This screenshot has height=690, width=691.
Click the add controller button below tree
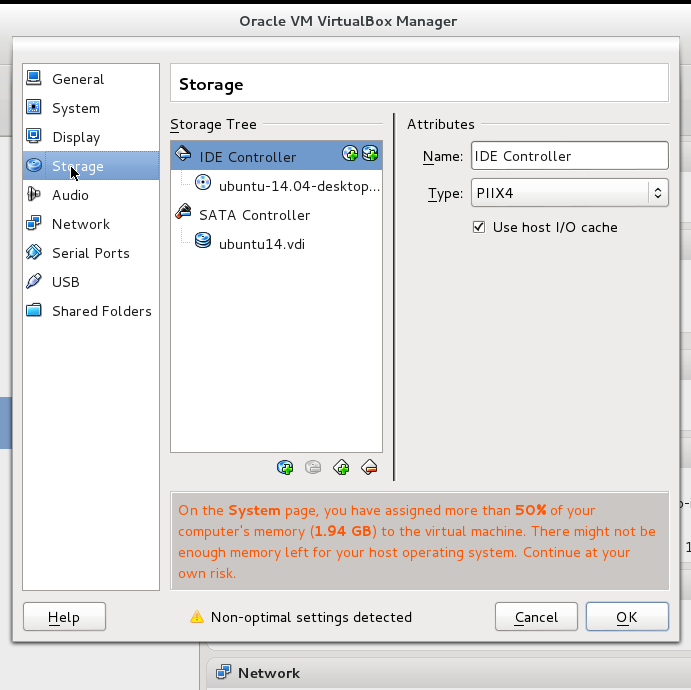coord(341,467)
